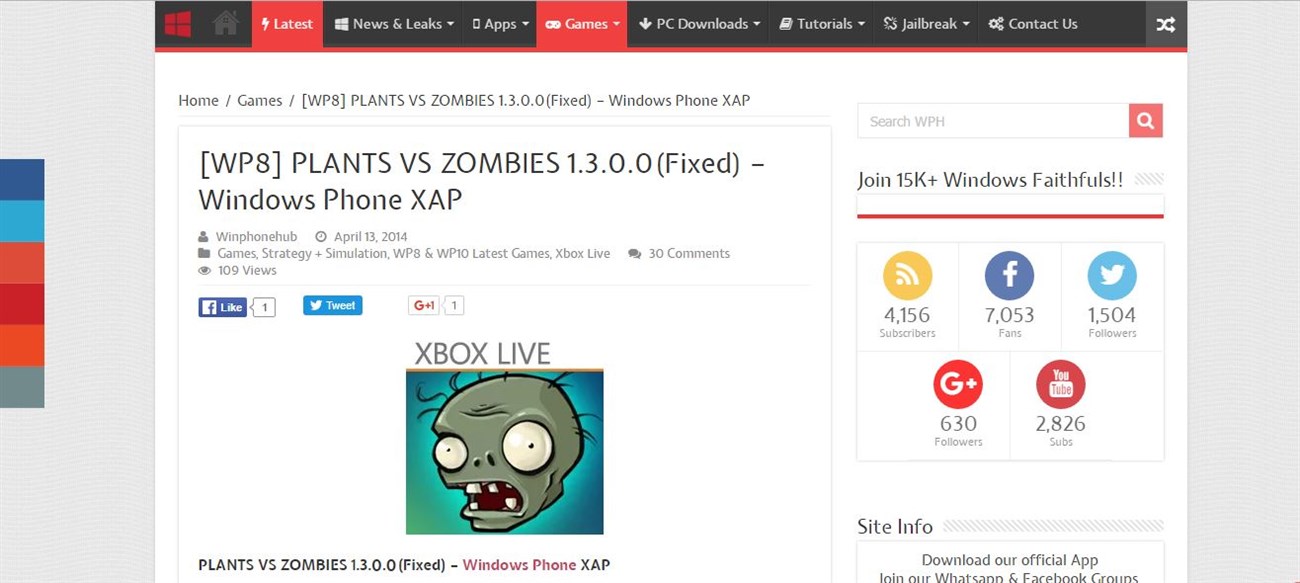Expand the Apps dropdown menu
This screenshot has width=1300, height=583.
pos(500,24)
